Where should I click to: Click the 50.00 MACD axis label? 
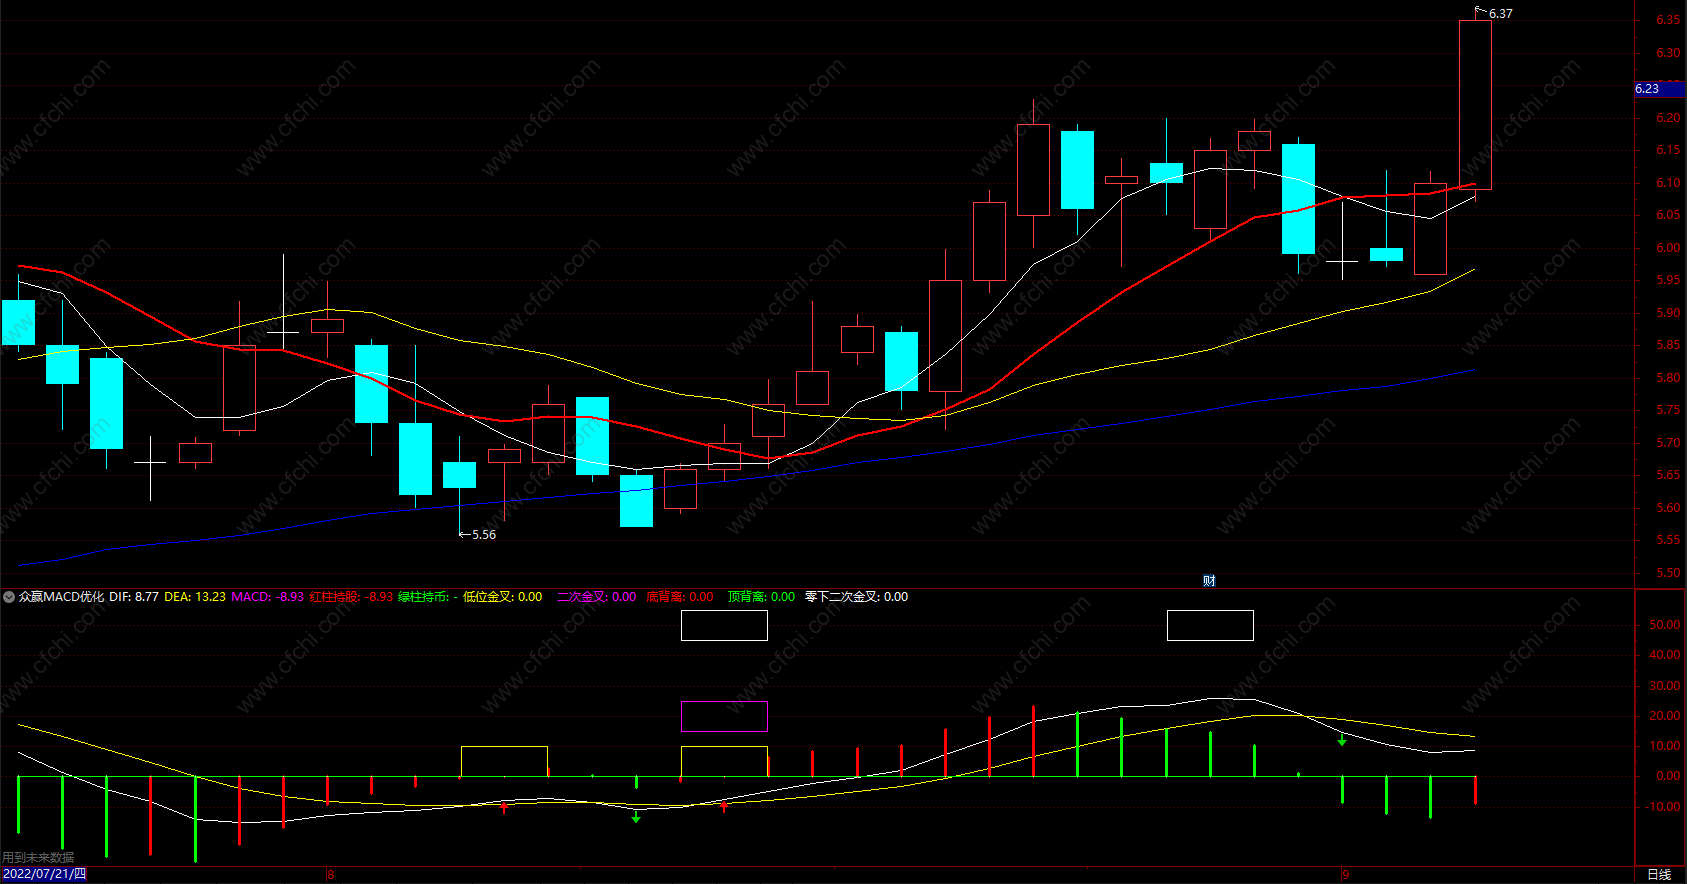tap(1665, 625)
